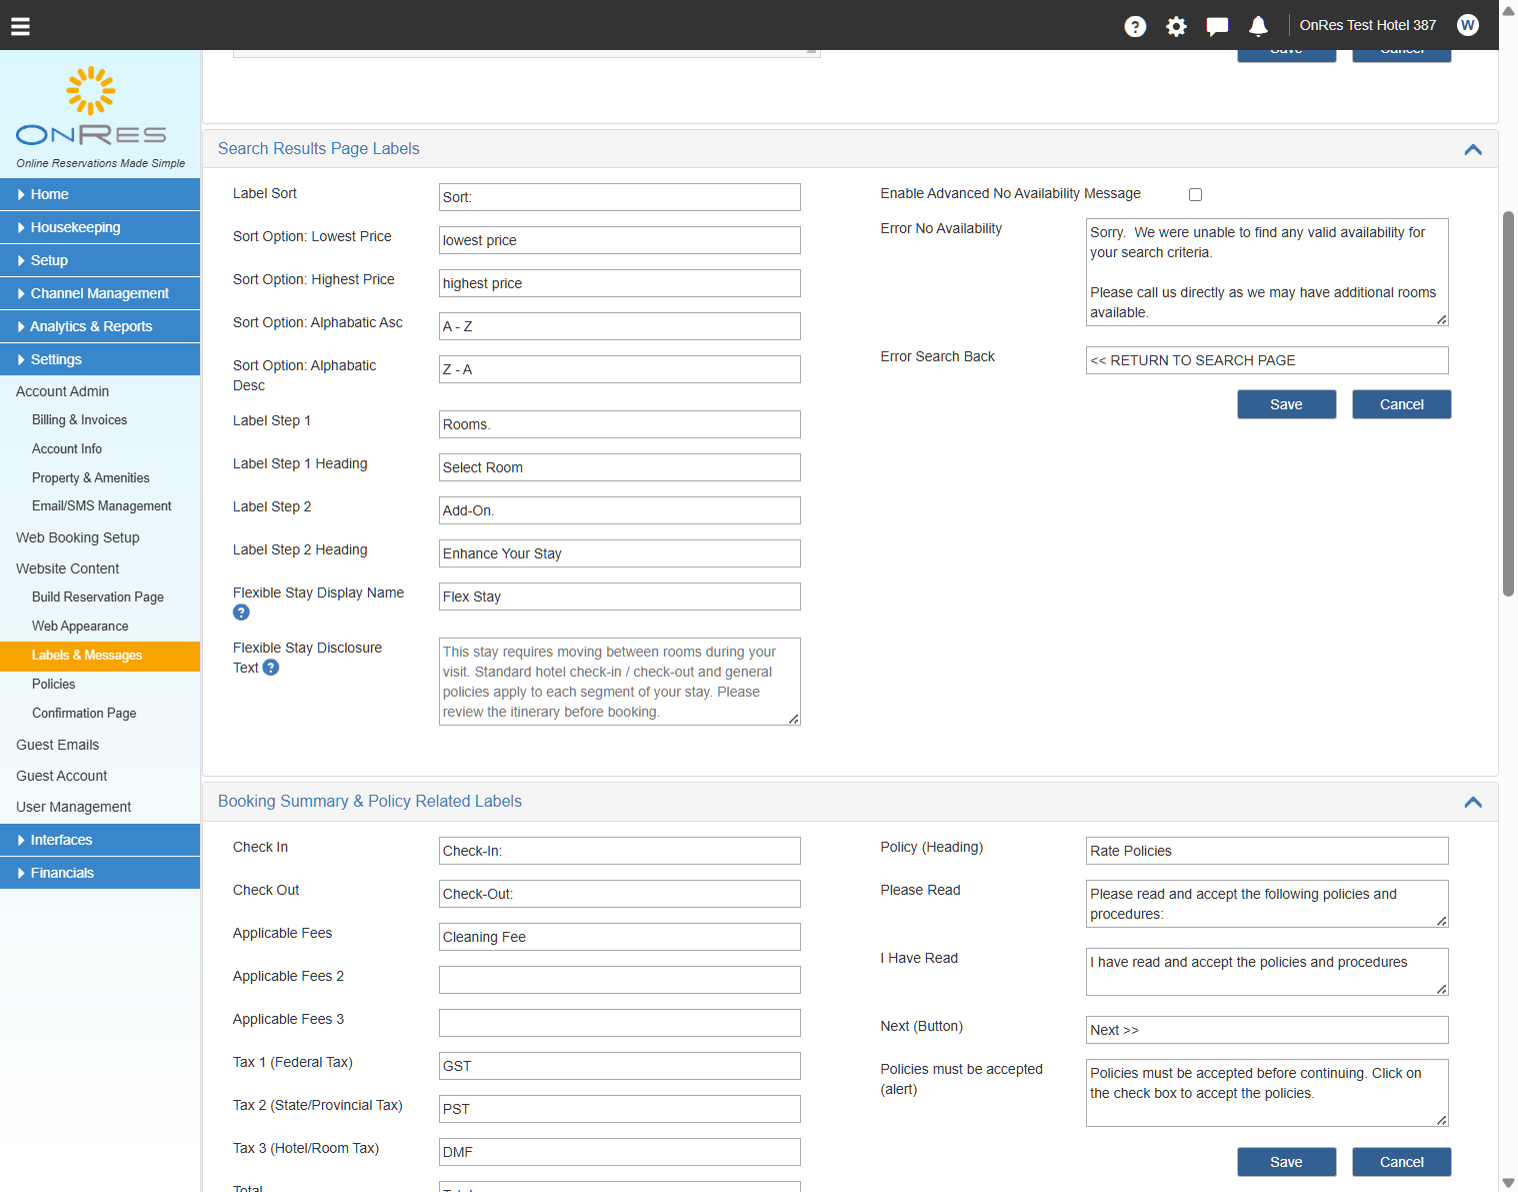
Task: Open the user avatar W icon
Action: pyautogui.click(x=1467, y=25)
